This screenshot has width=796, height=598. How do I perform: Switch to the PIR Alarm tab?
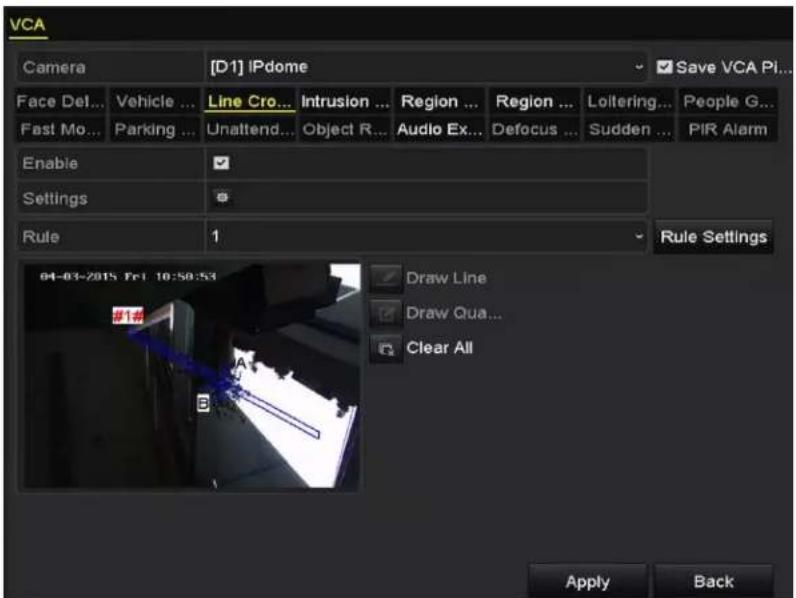tap(728, 129)
